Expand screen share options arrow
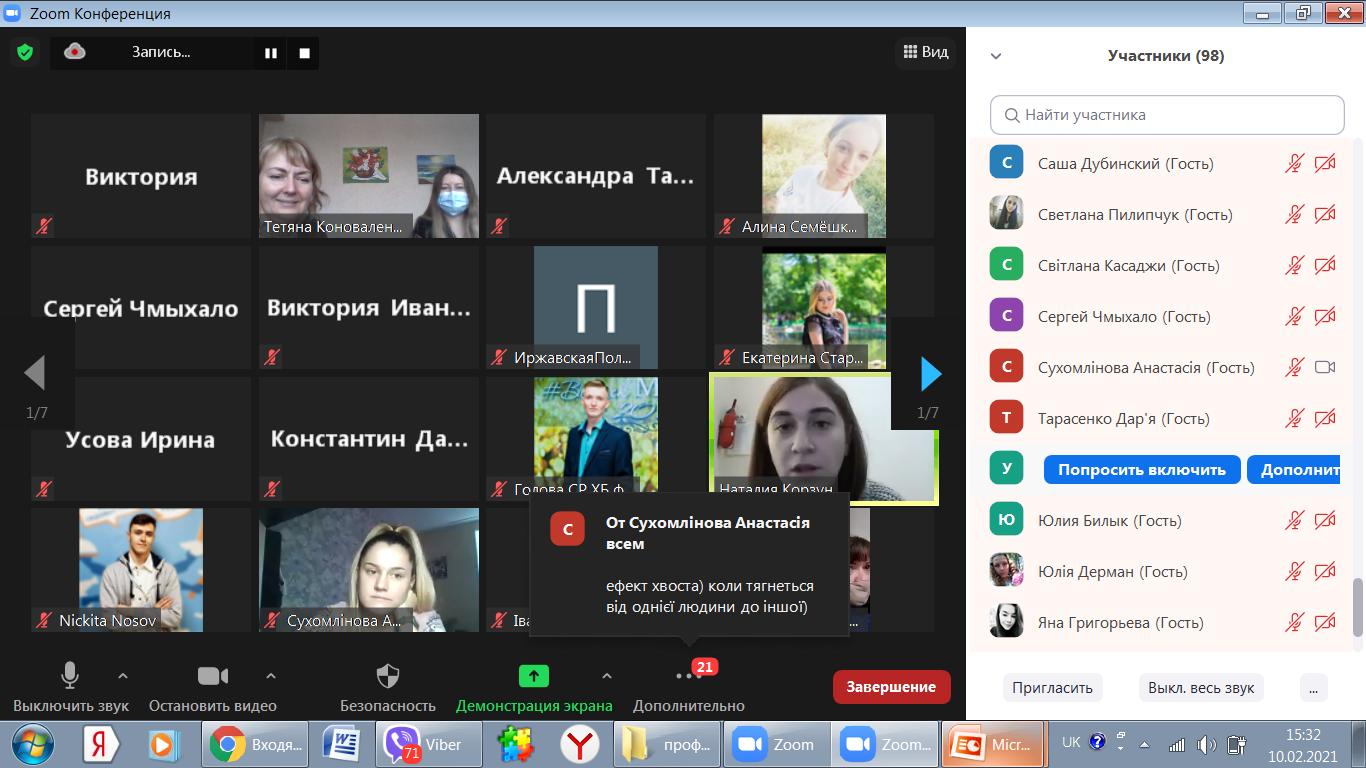Image resolution: width=1366 pixels, height=768 pixels. 606,676
